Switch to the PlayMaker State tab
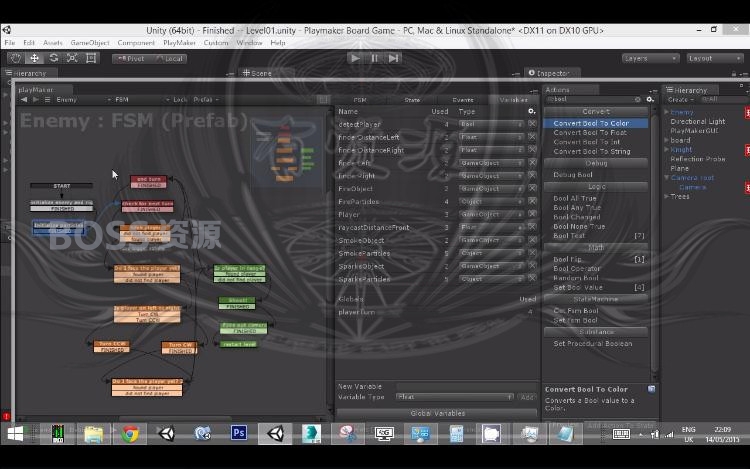Viewport: 750px width, 469px height. click(412, 100)
